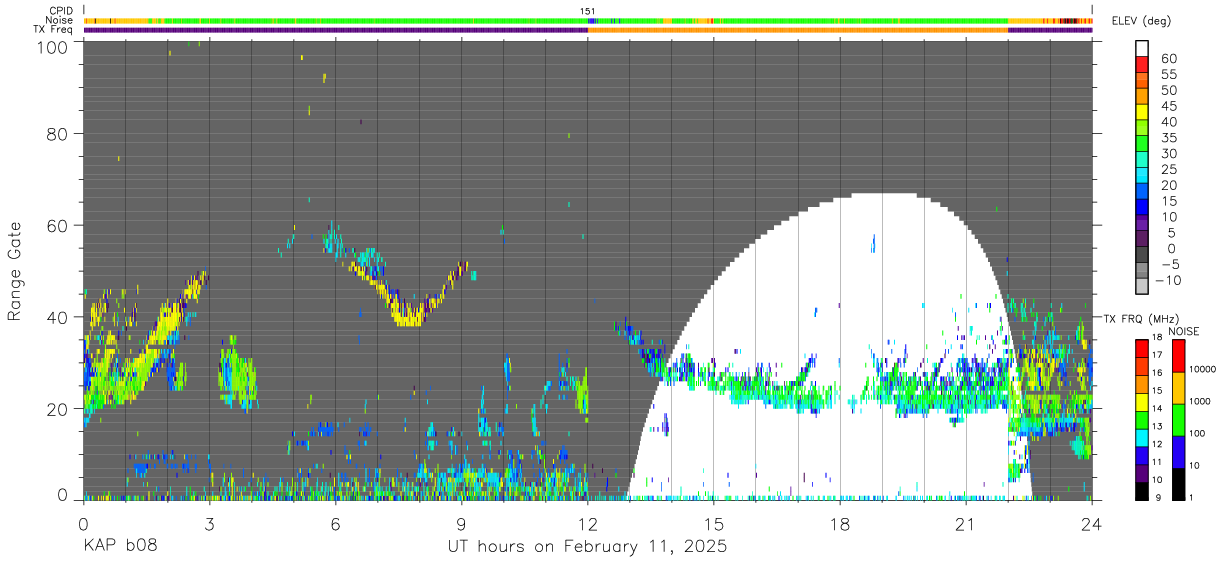Click the 45 tick on the elevation scale
This screenshot has width=1228, height=567.
point(1167,107)
